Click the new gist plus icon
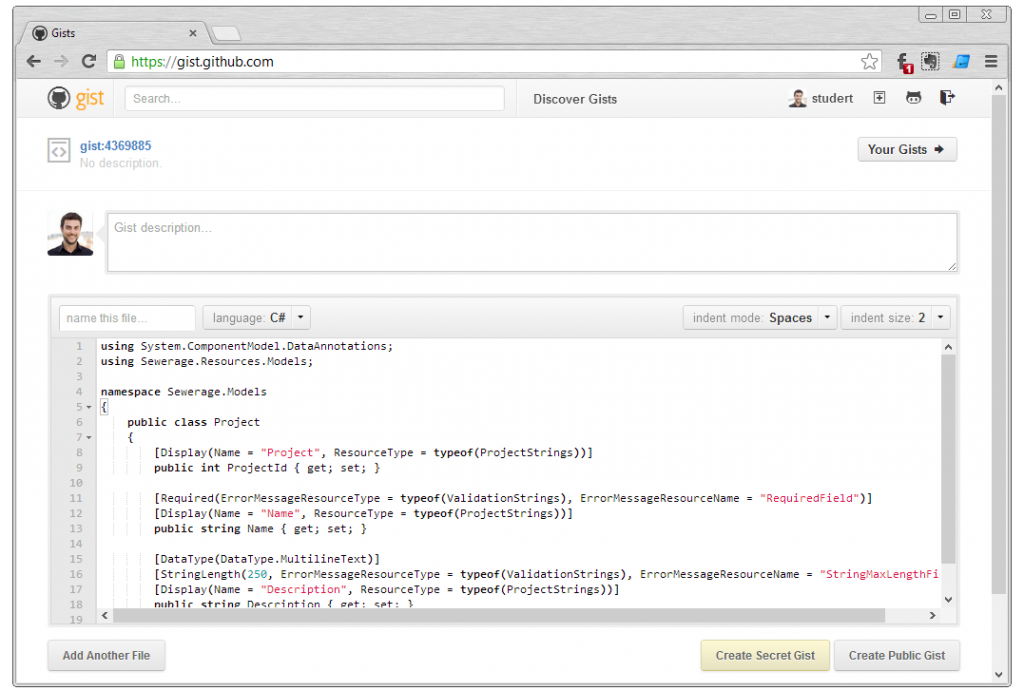Screen dimensions: 1024x691 tap(879, 97)
